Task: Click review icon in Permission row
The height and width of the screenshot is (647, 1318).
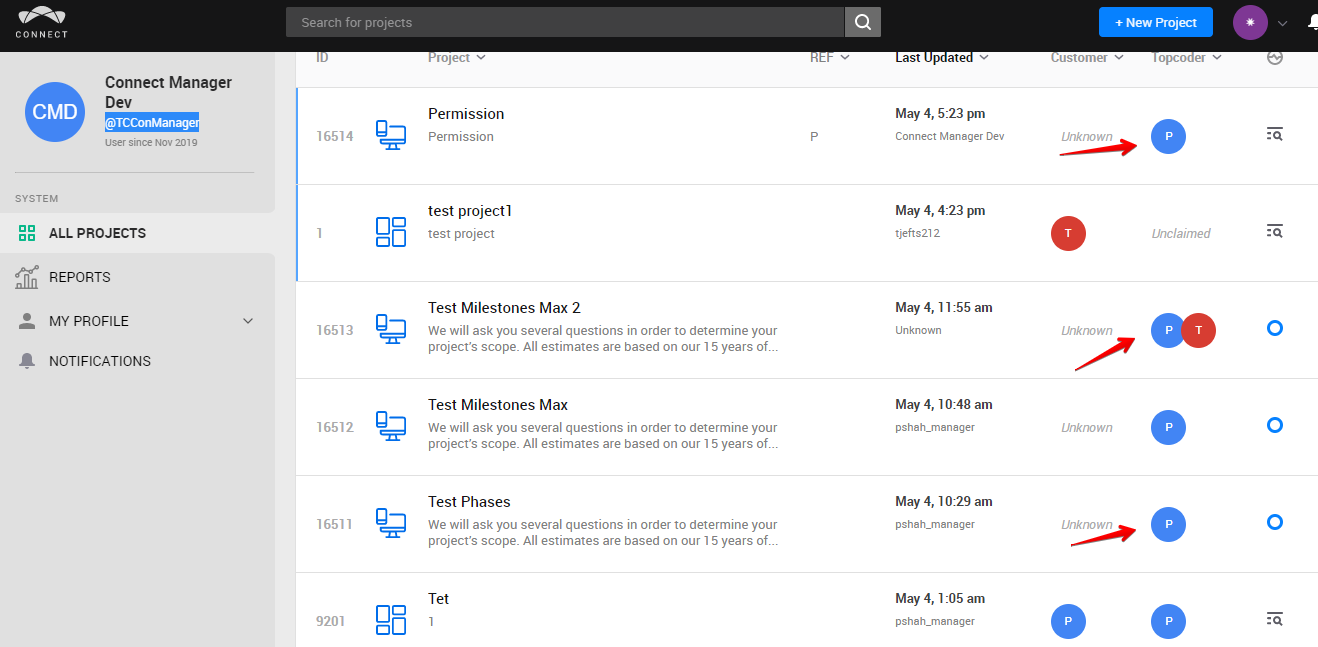Action: [x=1274, y=134]
